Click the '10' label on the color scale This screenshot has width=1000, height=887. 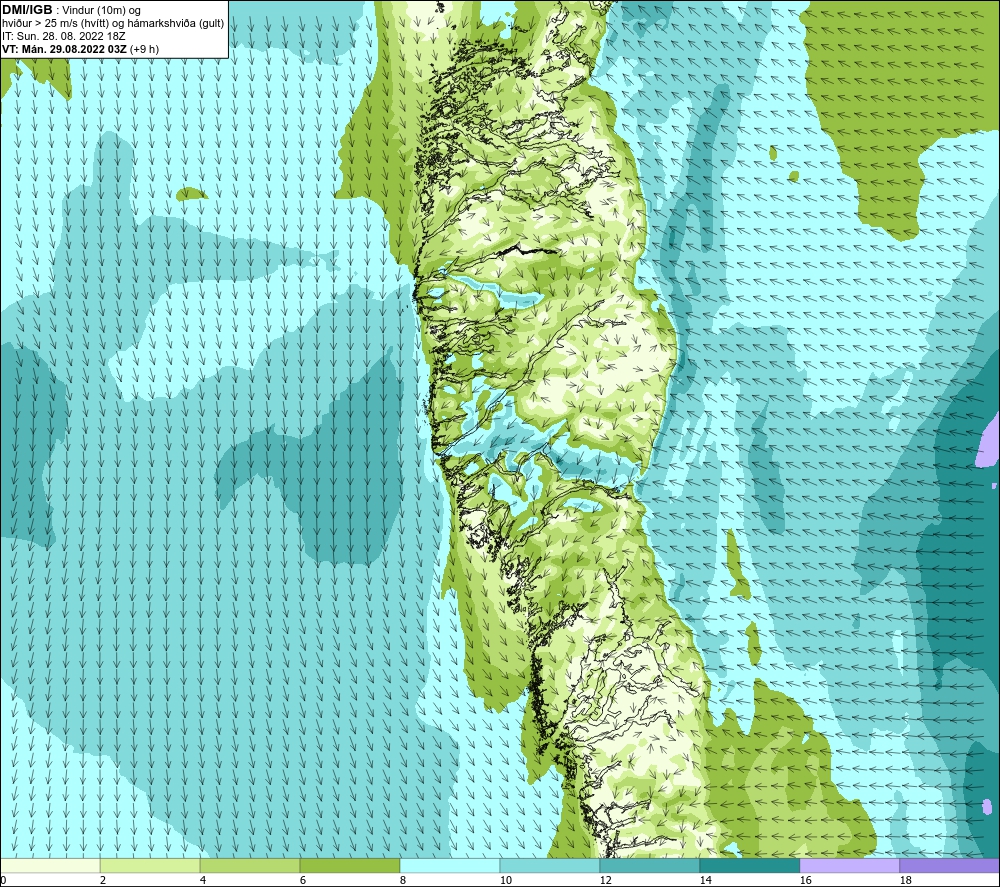pos(505,880)
